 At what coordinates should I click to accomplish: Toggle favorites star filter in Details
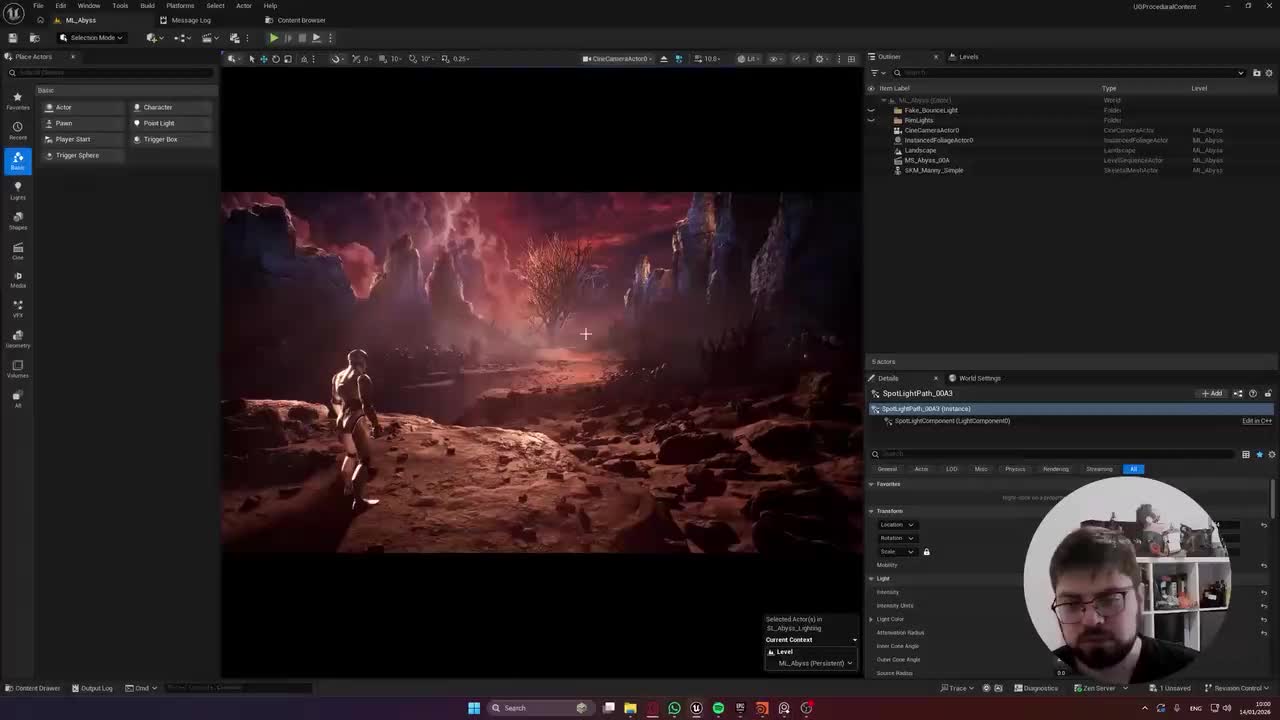coord(1259,454)
